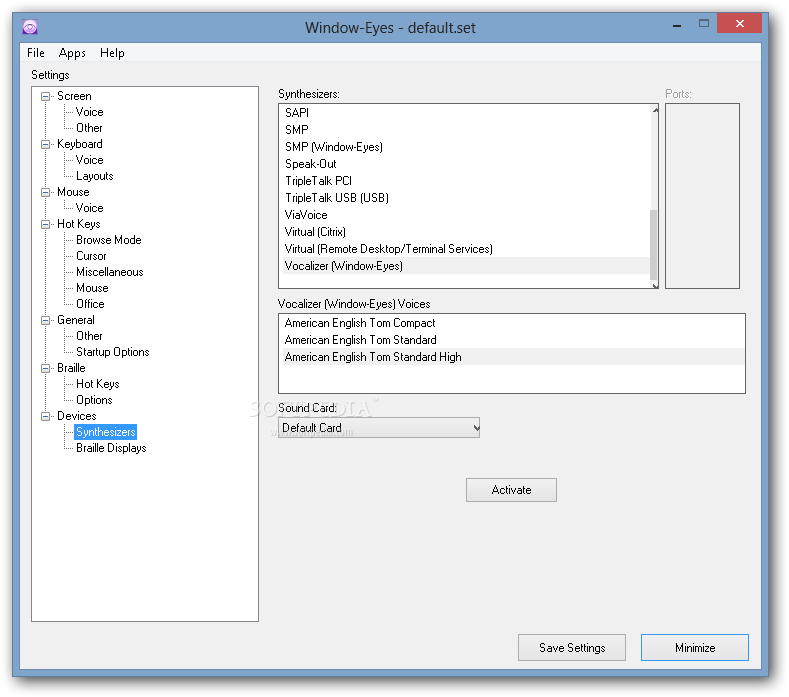Image resolution: width=789 pixels, height=697 pixels.
Task: Select Options under Braille
Action: coord(94,400)
